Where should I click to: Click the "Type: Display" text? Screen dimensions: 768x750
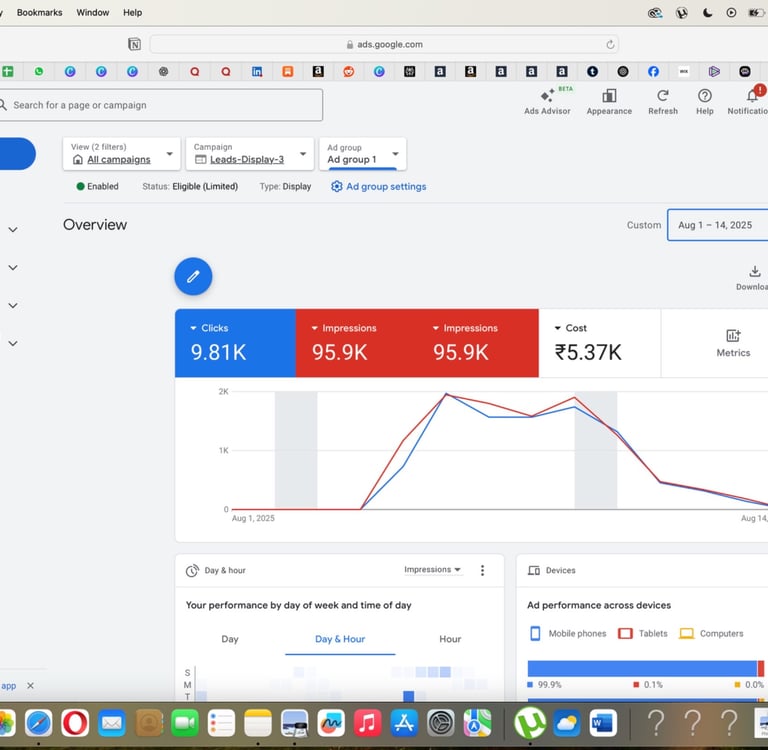pyautogui.click(x=285, y=186)
